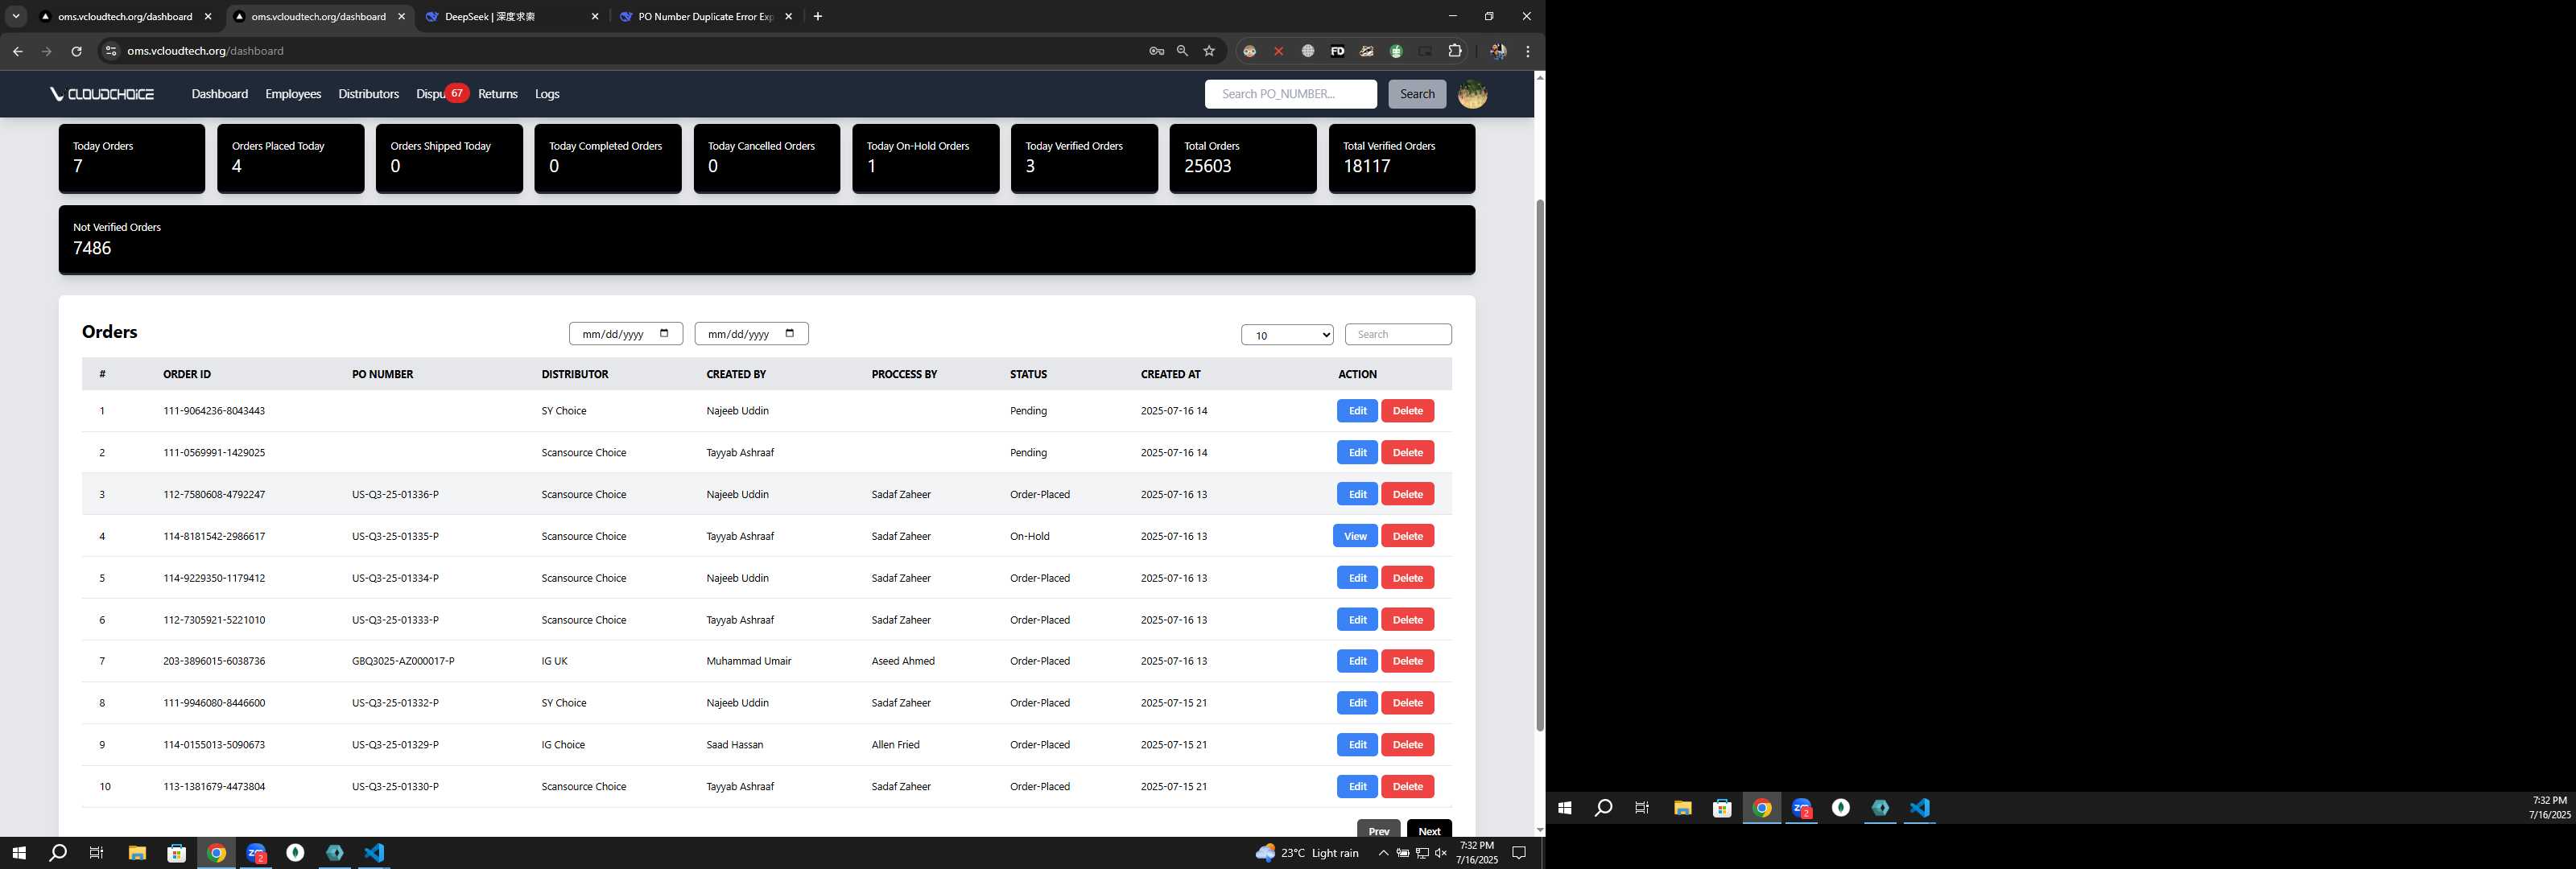This screenshot has width=2576, height=869.
Task: Go back with the browser back arrow
Action: click(x=17, y=51)
